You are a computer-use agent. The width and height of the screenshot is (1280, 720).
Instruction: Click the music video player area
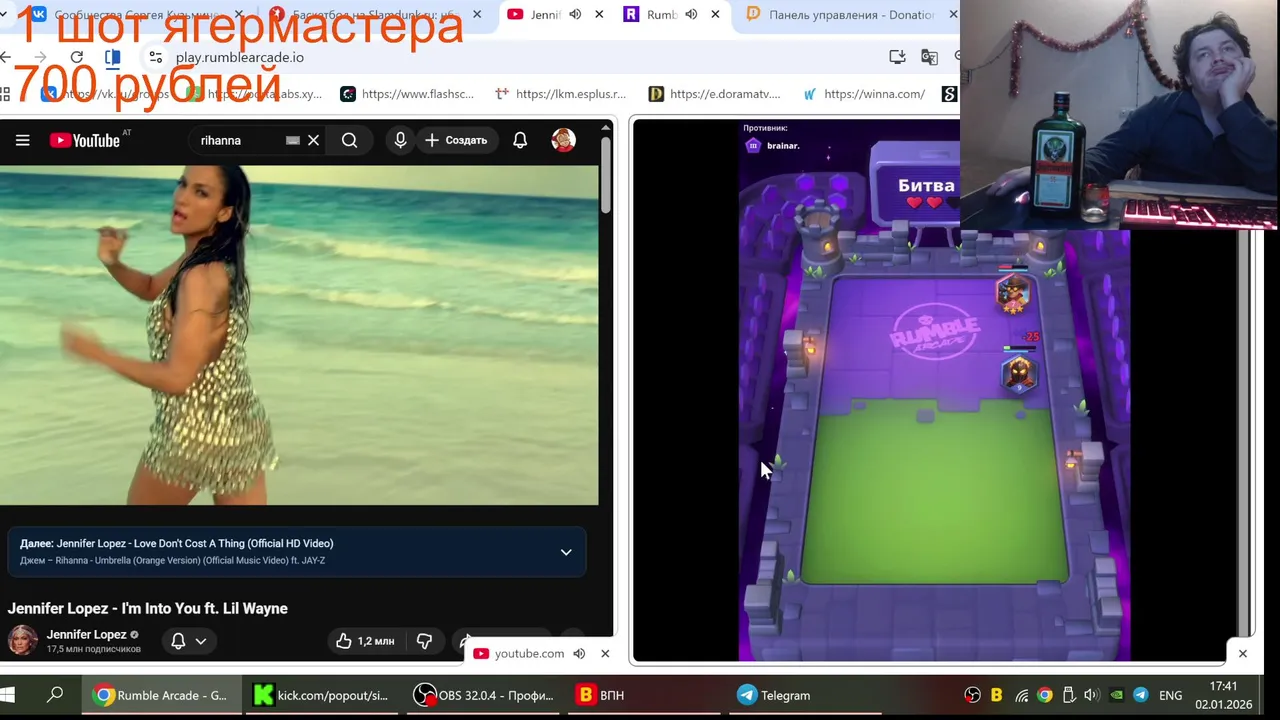click(x=299, y=335)
